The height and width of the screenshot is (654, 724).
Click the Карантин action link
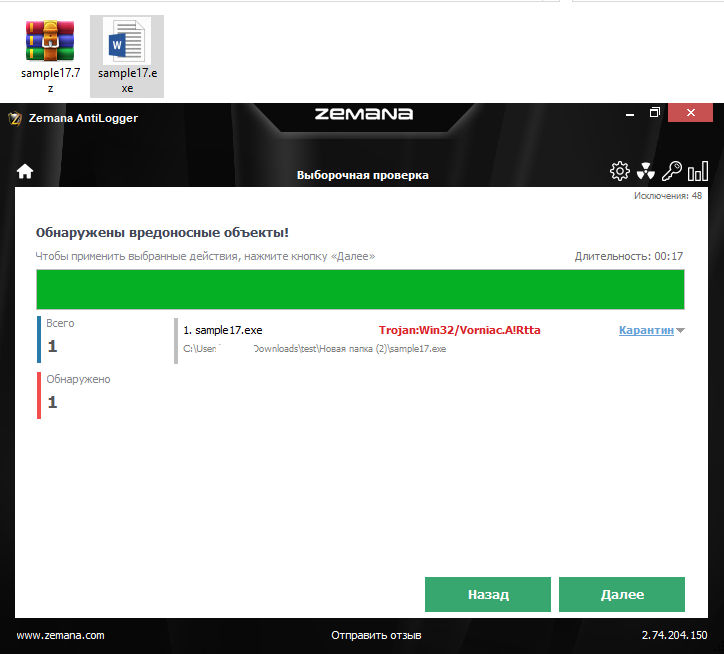[x=646, y=330]
